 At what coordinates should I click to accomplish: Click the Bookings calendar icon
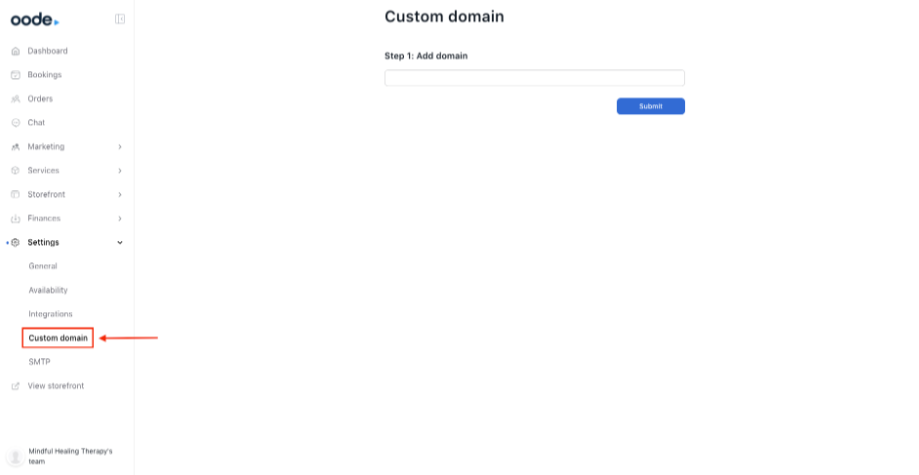[15, 75]
